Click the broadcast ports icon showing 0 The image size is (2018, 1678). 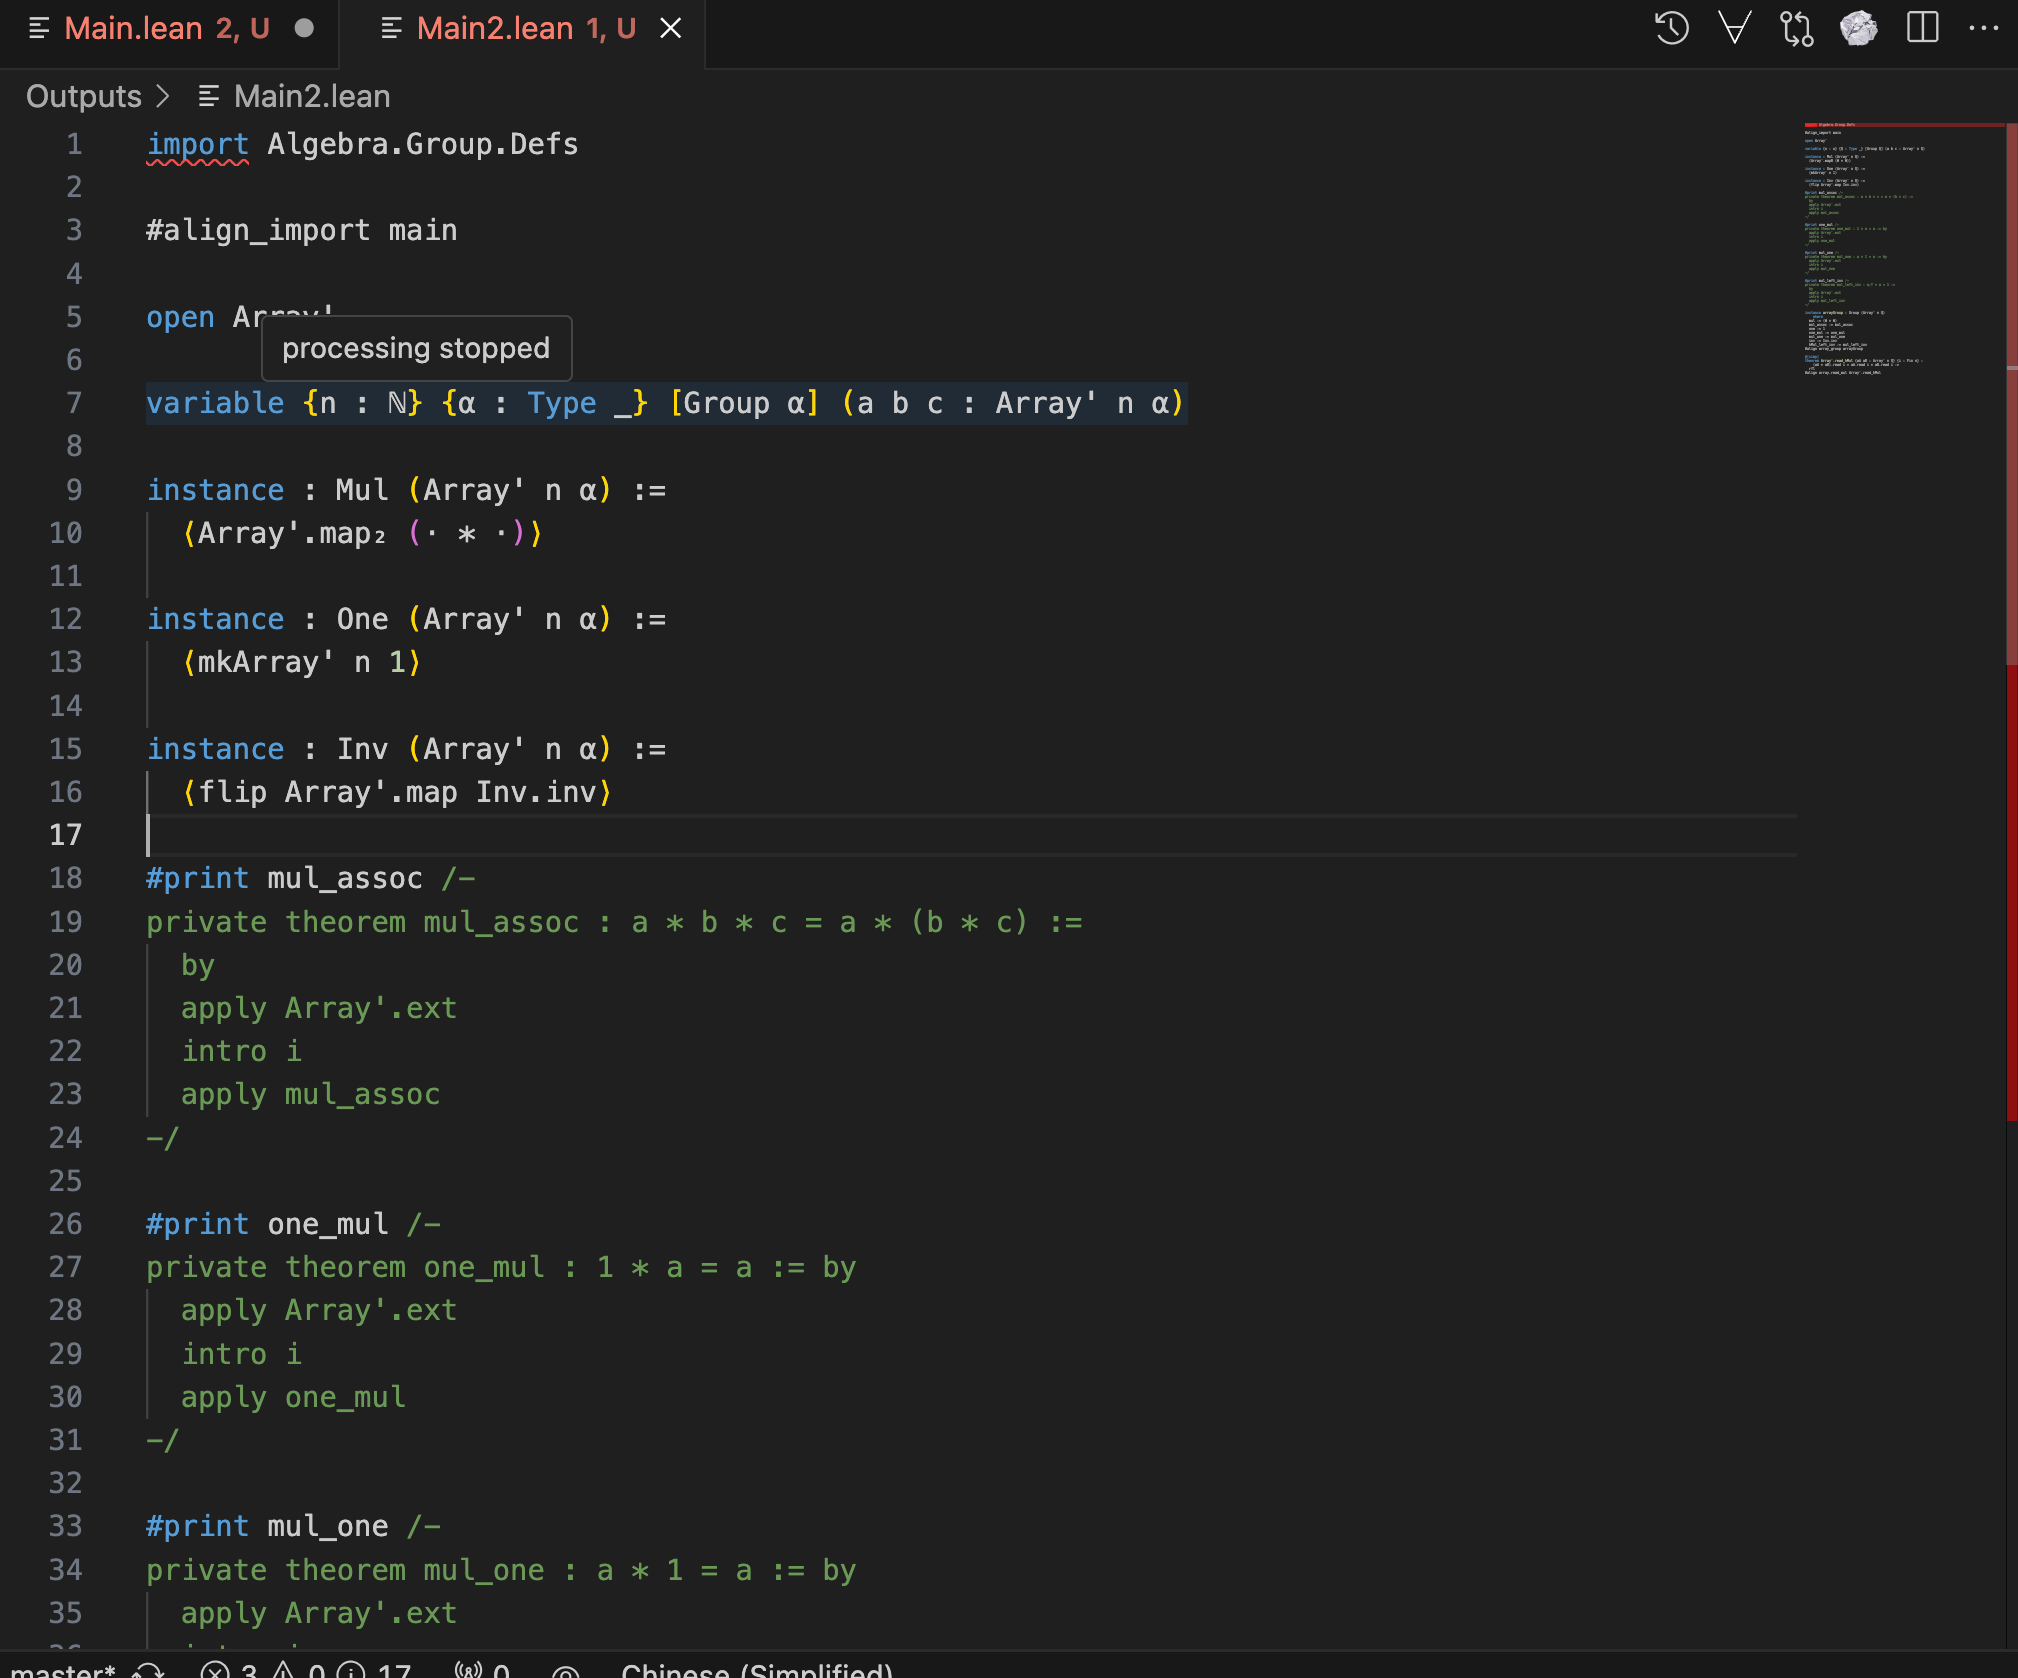[x=482, y=1669]
